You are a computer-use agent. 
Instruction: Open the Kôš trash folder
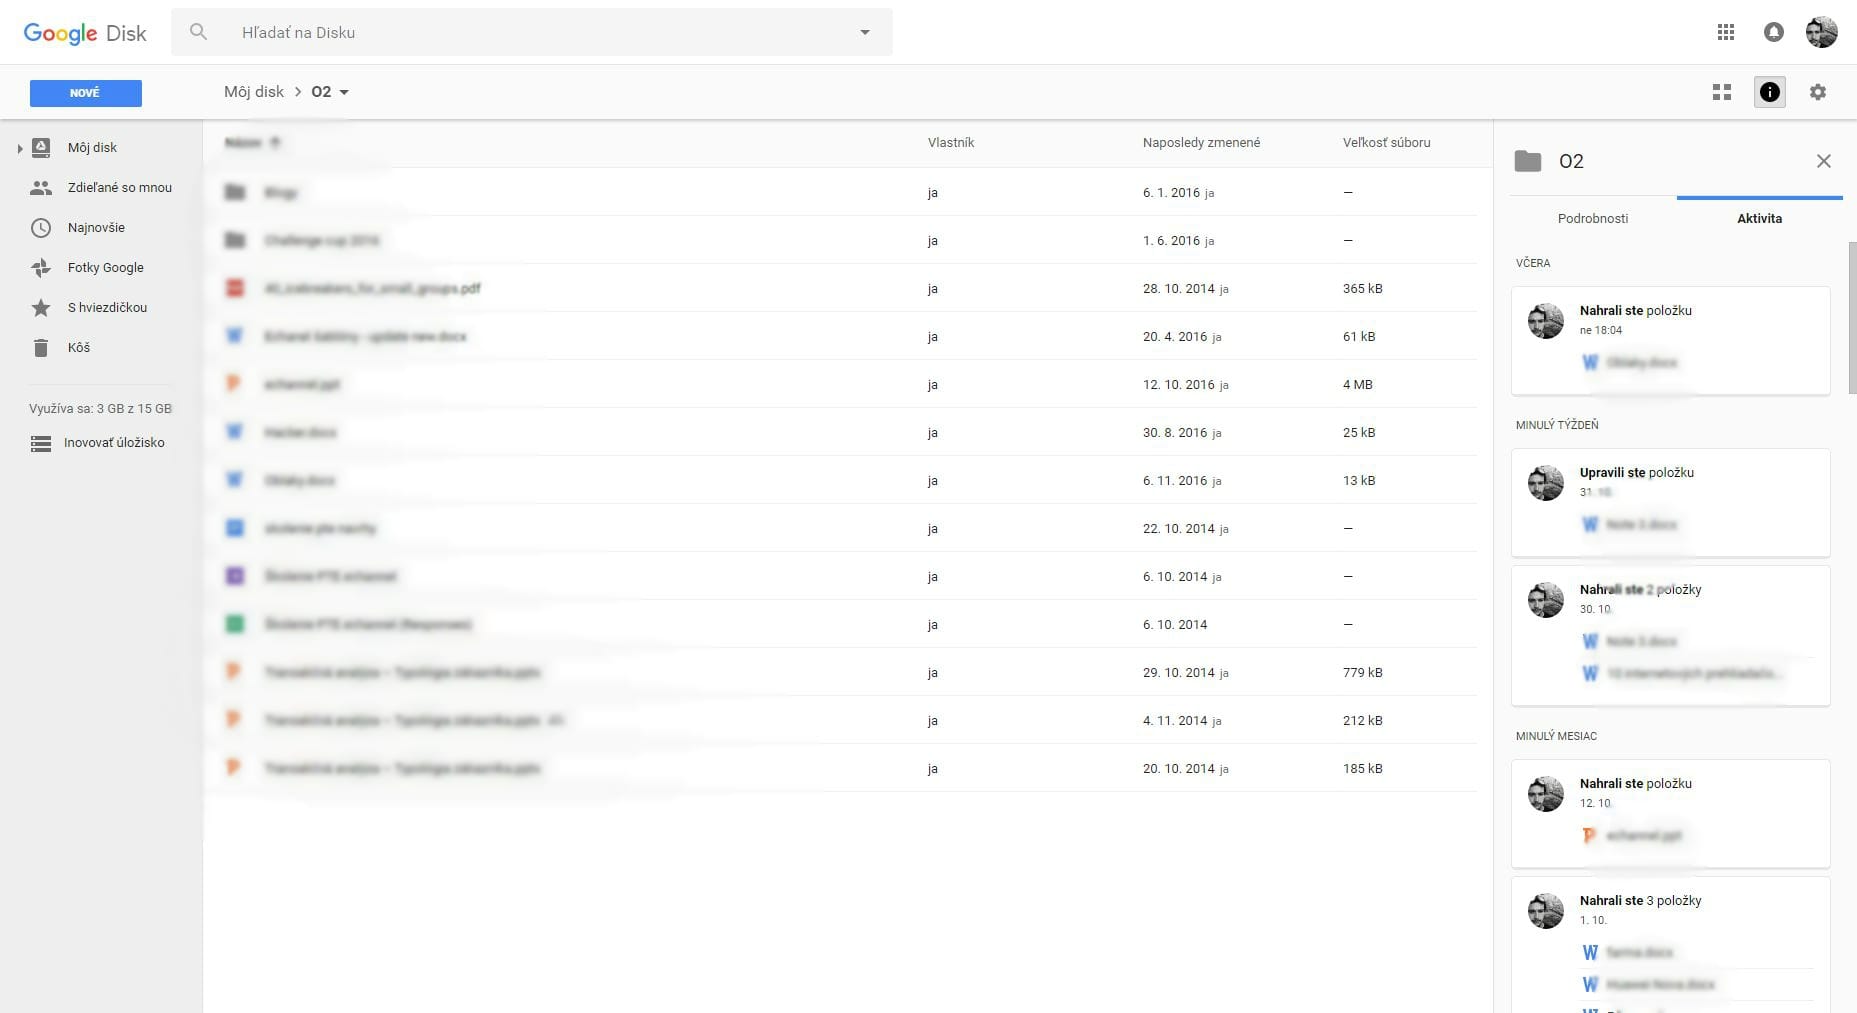coord(78,347)
